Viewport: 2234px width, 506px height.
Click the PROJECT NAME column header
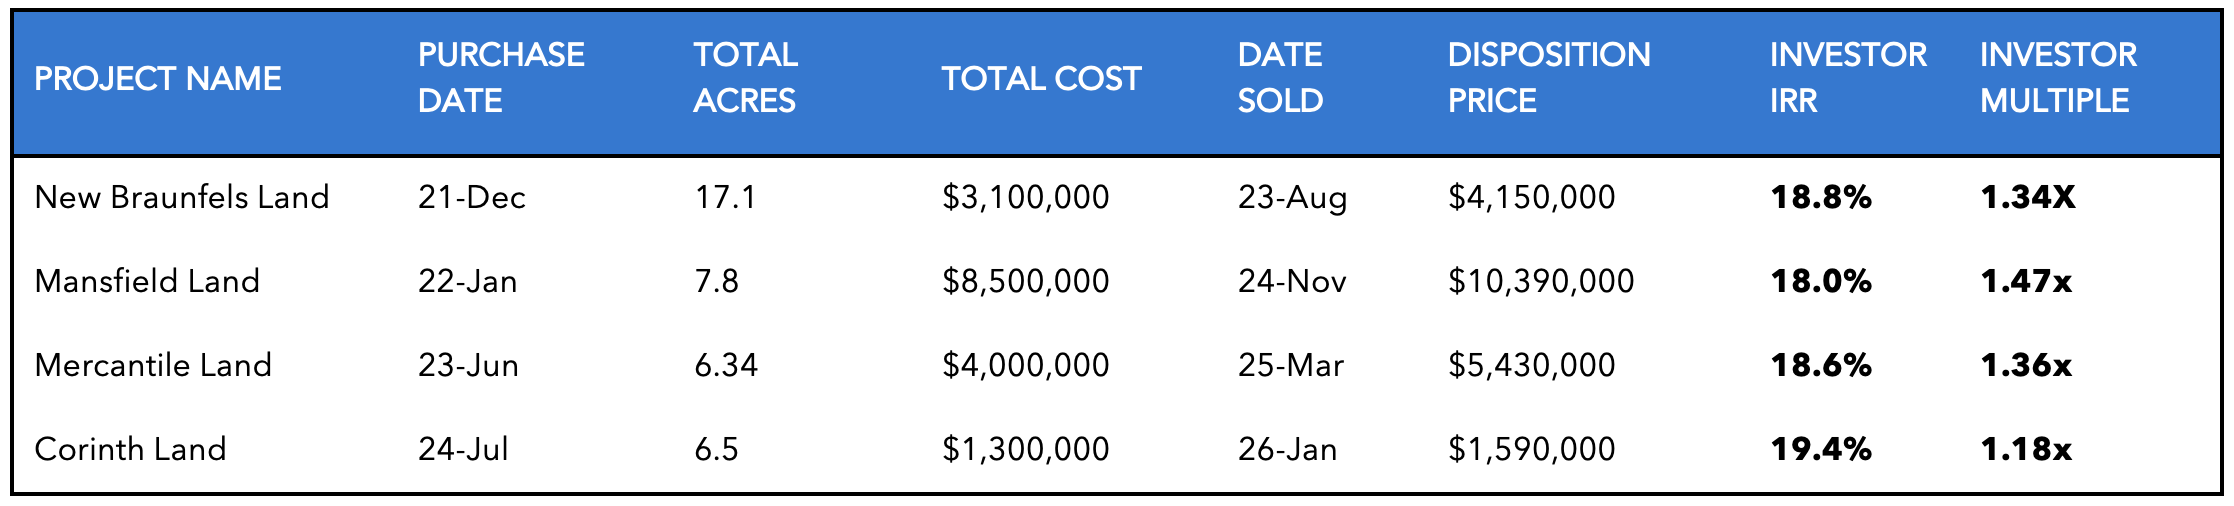(x=158, y=79)
